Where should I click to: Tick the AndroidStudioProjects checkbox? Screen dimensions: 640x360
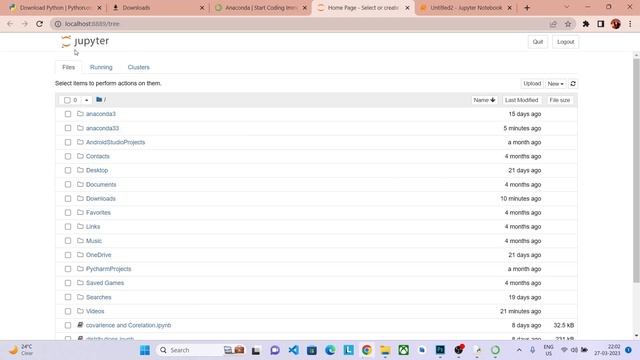(x=68, y=142)
